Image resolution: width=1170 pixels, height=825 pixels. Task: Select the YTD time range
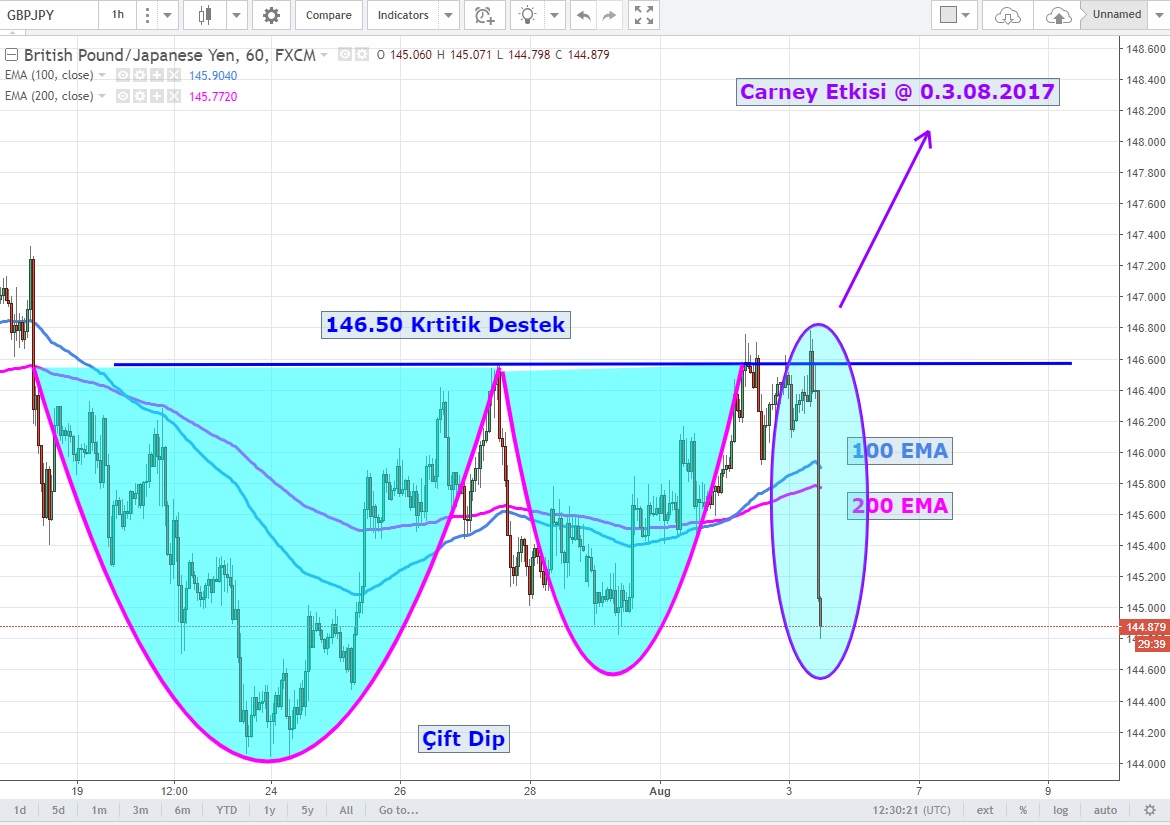point(229,810)
